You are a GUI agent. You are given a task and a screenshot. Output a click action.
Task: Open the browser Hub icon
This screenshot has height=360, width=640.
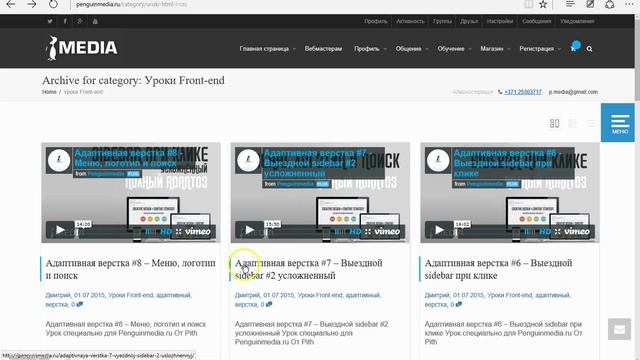(x=570, y=4)
